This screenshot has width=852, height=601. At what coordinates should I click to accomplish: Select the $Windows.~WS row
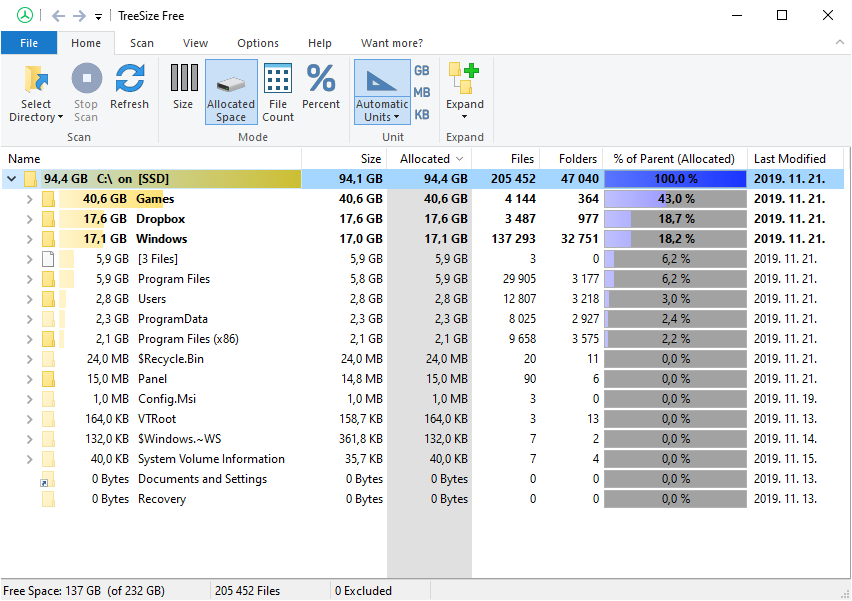click(x=423, y=439)
